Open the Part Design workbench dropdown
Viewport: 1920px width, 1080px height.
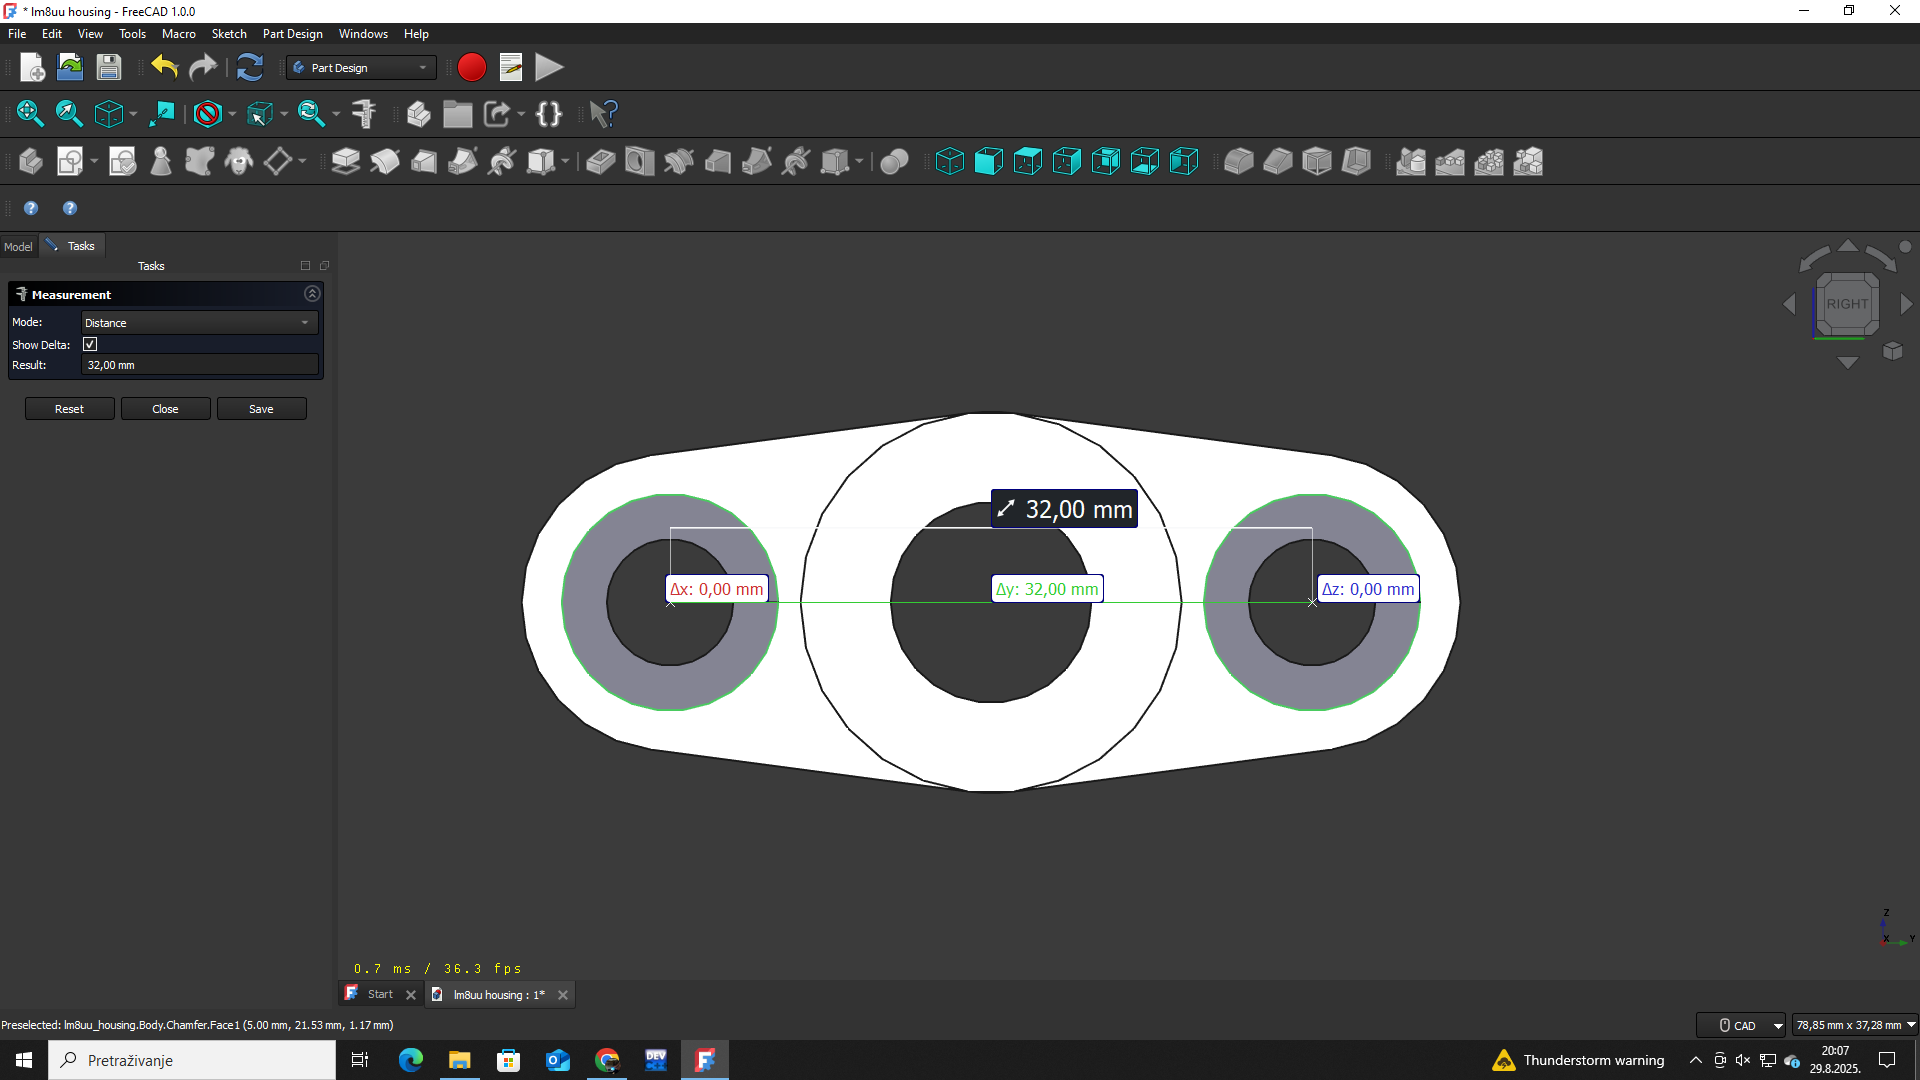pos(361,68)
